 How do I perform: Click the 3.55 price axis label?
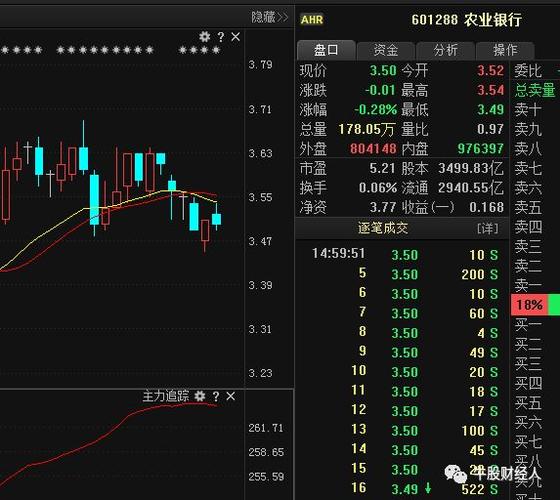(260, 197)
